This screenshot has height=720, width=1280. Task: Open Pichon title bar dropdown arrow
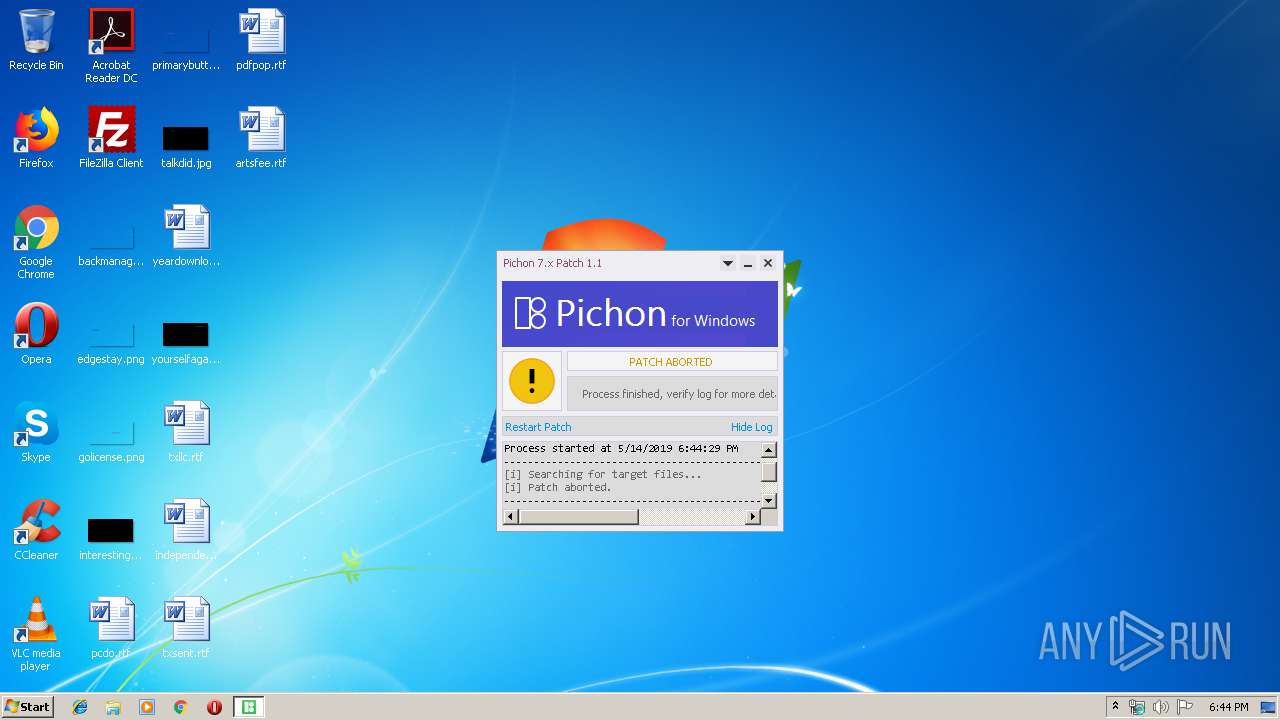pos(728,264)
